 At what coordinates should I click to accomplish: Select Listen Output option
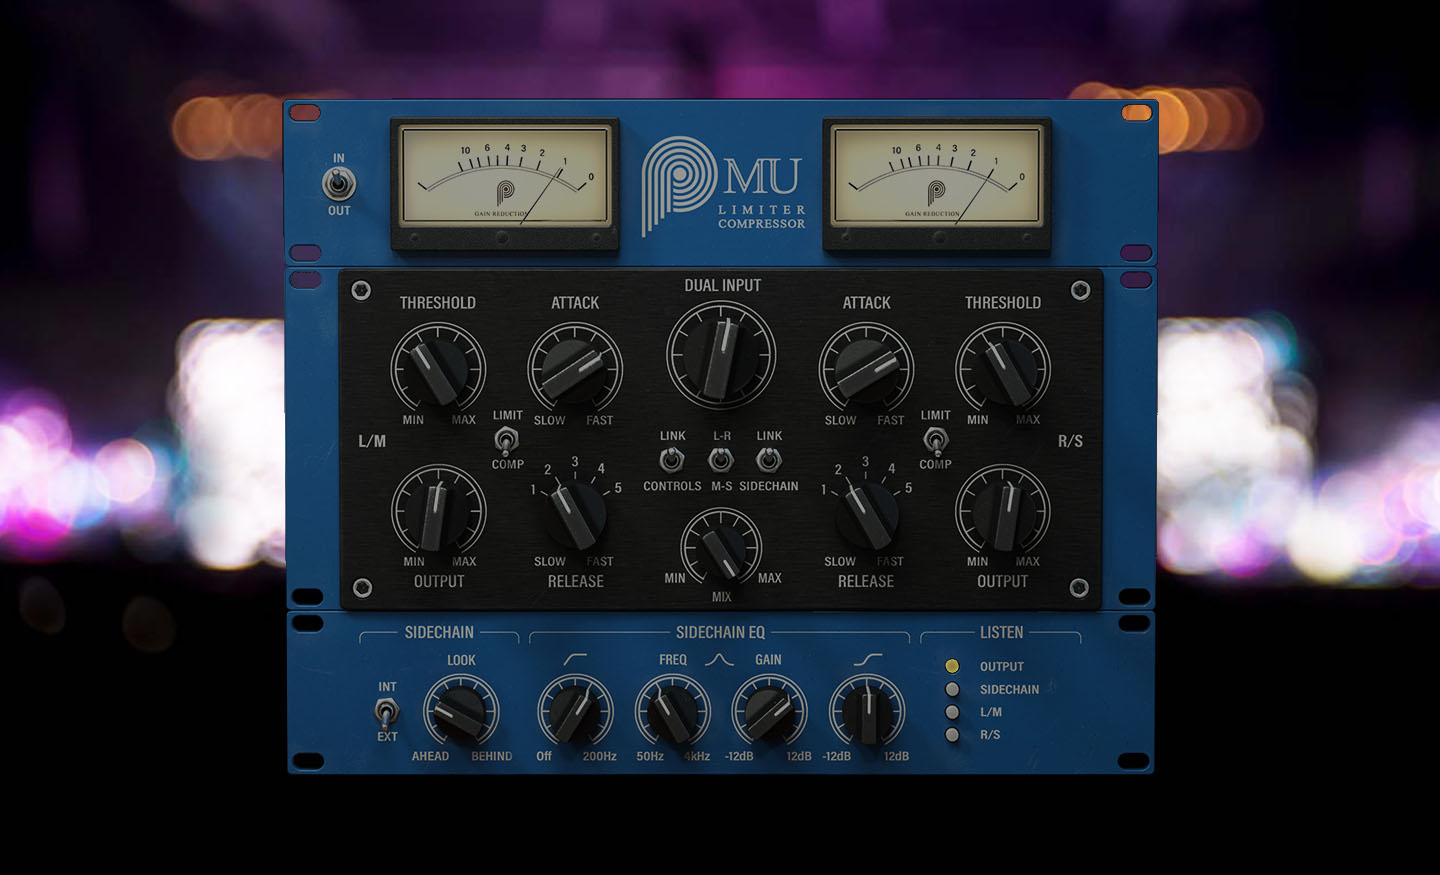coord(952,666)
